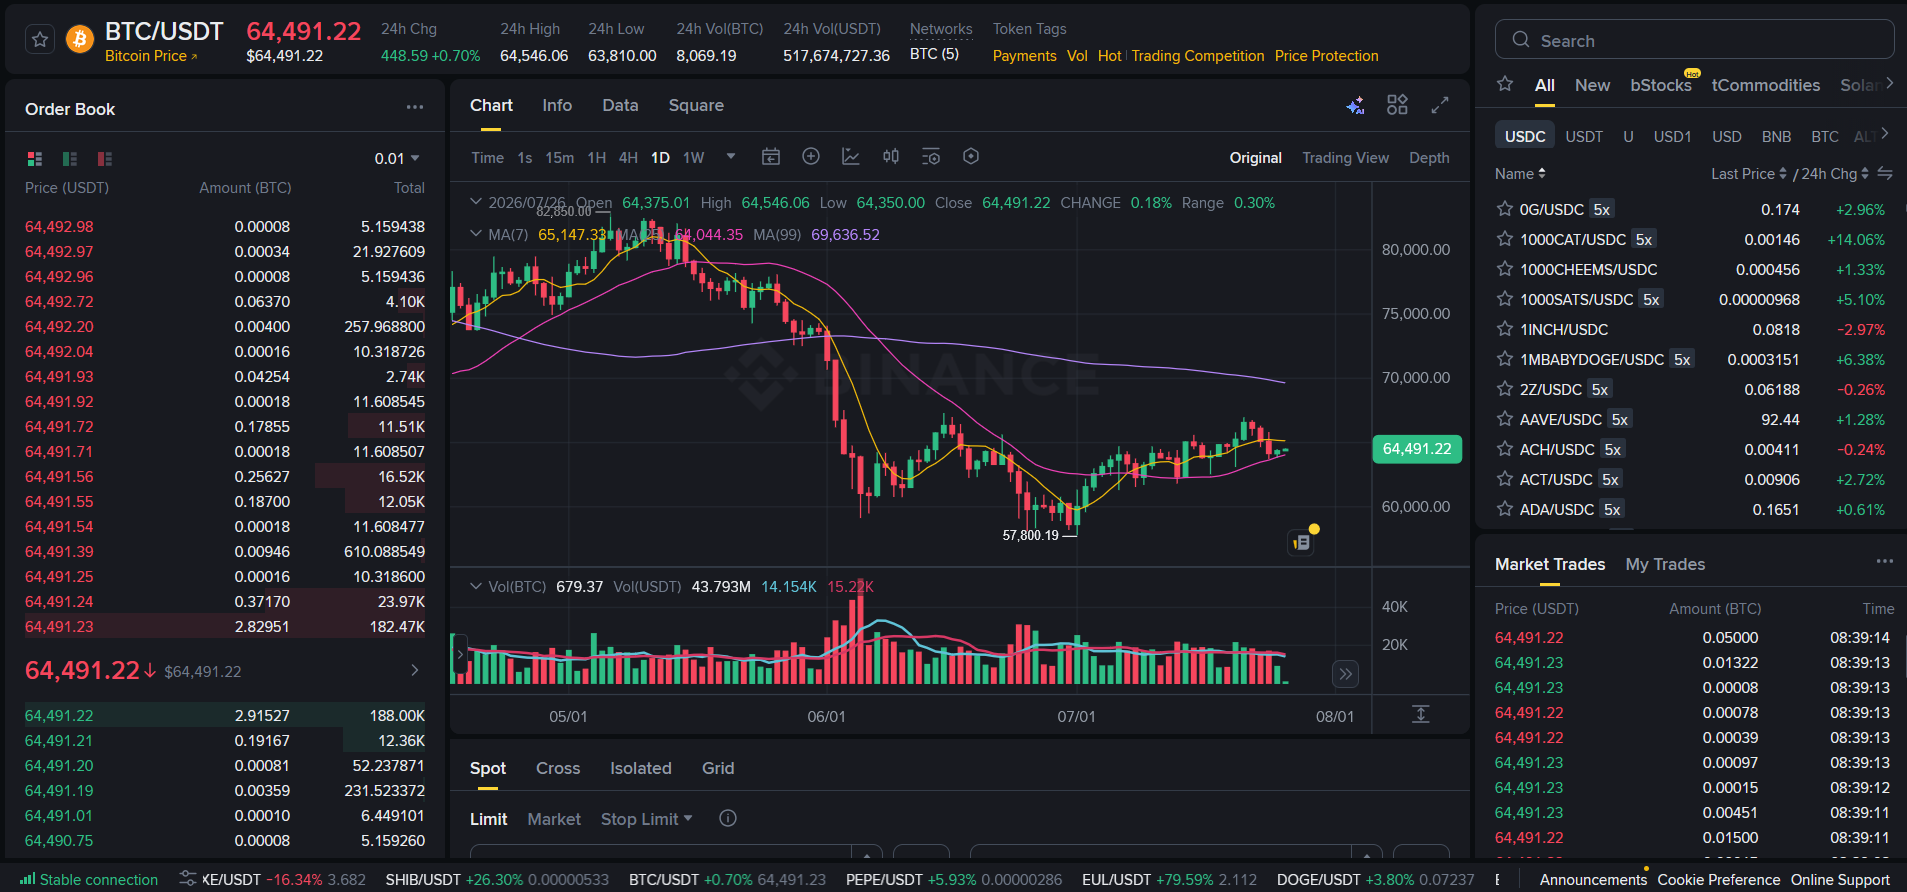Select the 4H chart interval
The width and height of the screenshot is (1907, 892).
[628, 158]
